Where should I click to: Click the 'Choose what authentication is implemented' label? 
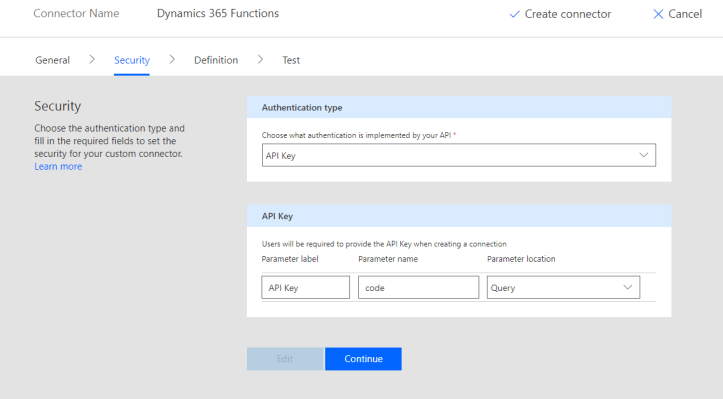tap(359, 135)
